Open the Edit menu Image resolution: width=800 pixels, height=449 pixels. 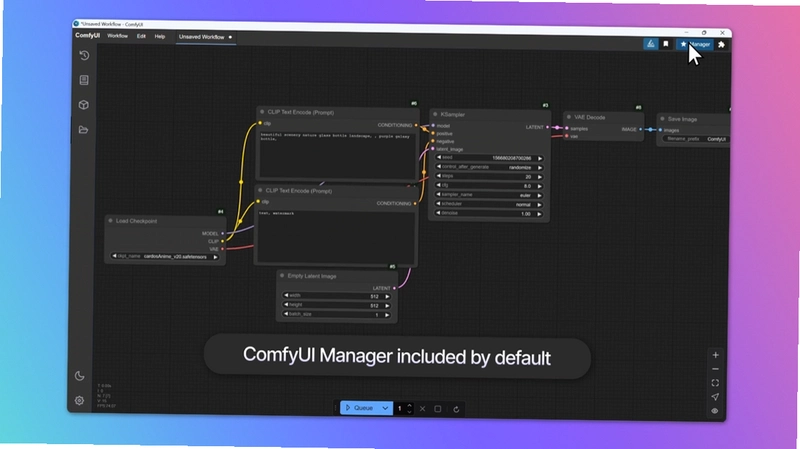coord(141,36)
